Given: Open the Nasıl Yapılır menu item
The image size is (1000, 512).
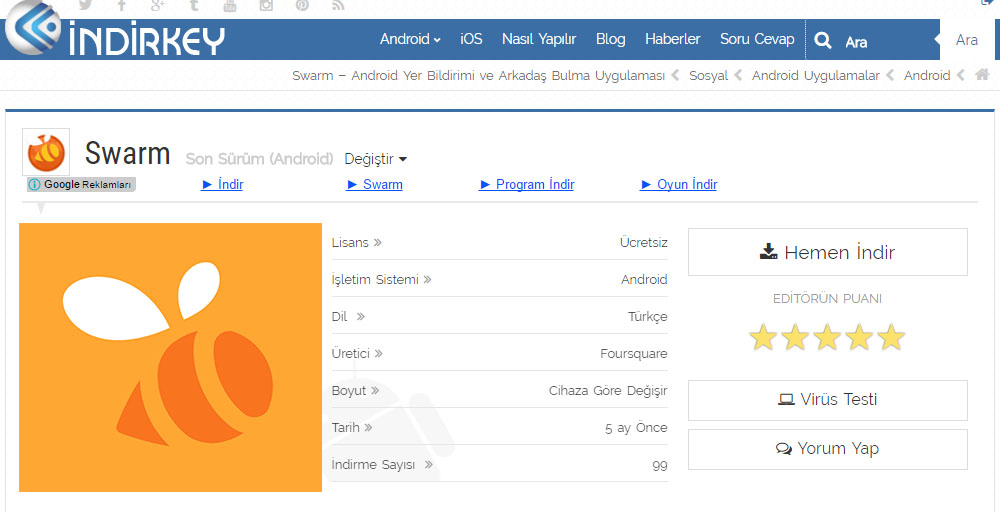Looking at the screenshot, I should click(539, 40).
